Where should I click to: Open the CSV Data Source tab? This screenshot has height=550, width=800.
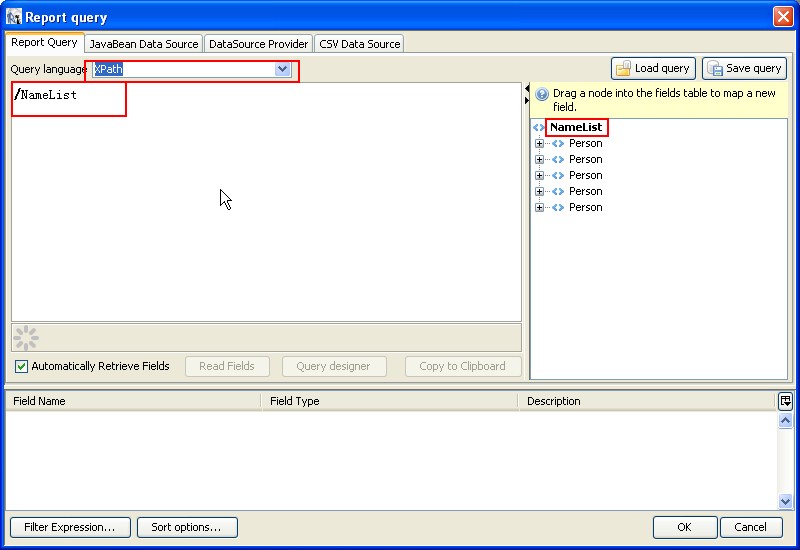coord(359,44)
